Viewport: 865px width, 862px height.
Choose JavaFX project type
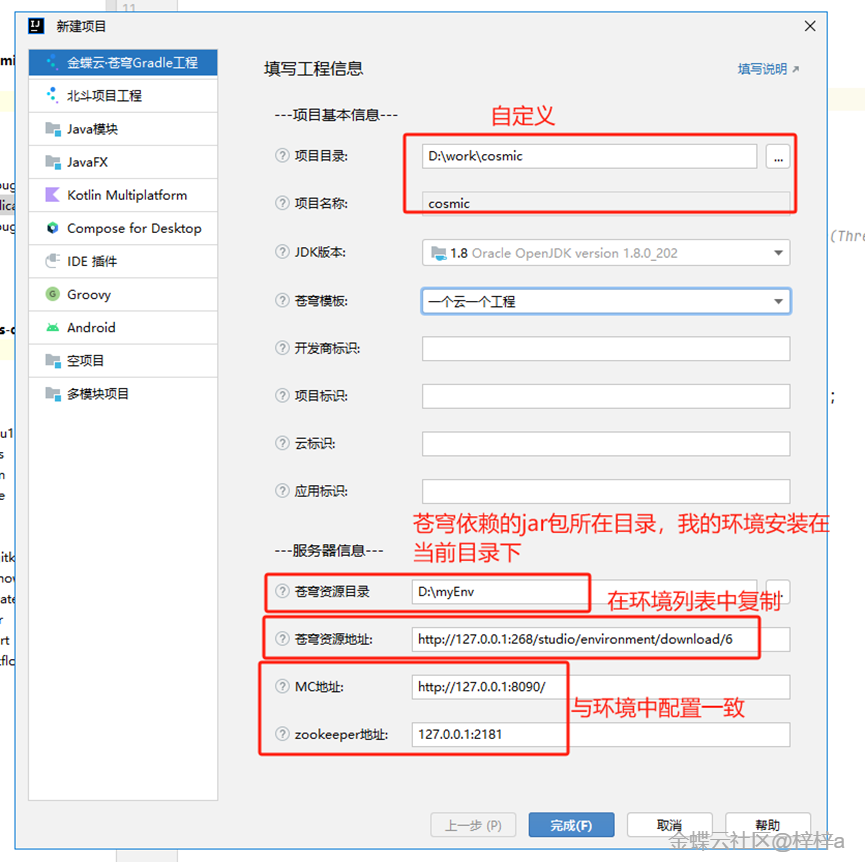tap(123, 162)
